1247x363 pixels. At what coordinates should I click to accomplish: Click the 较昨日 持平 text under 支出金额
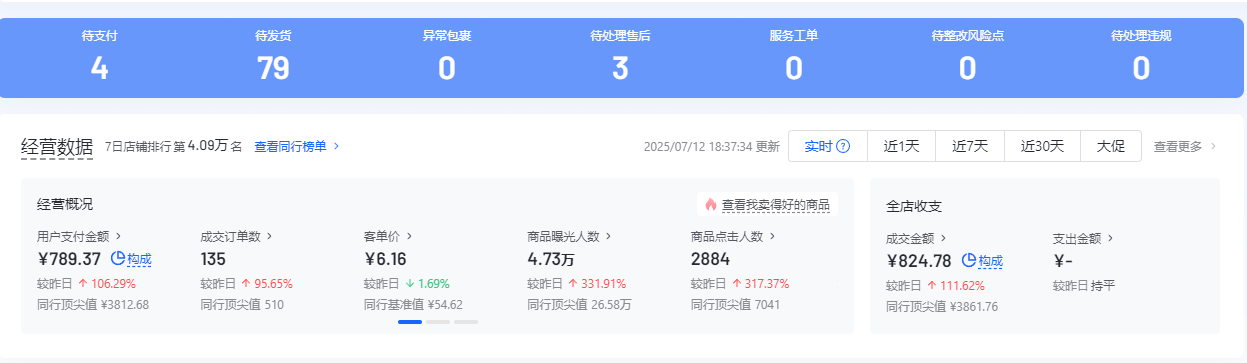click(x=1084, y=285)
